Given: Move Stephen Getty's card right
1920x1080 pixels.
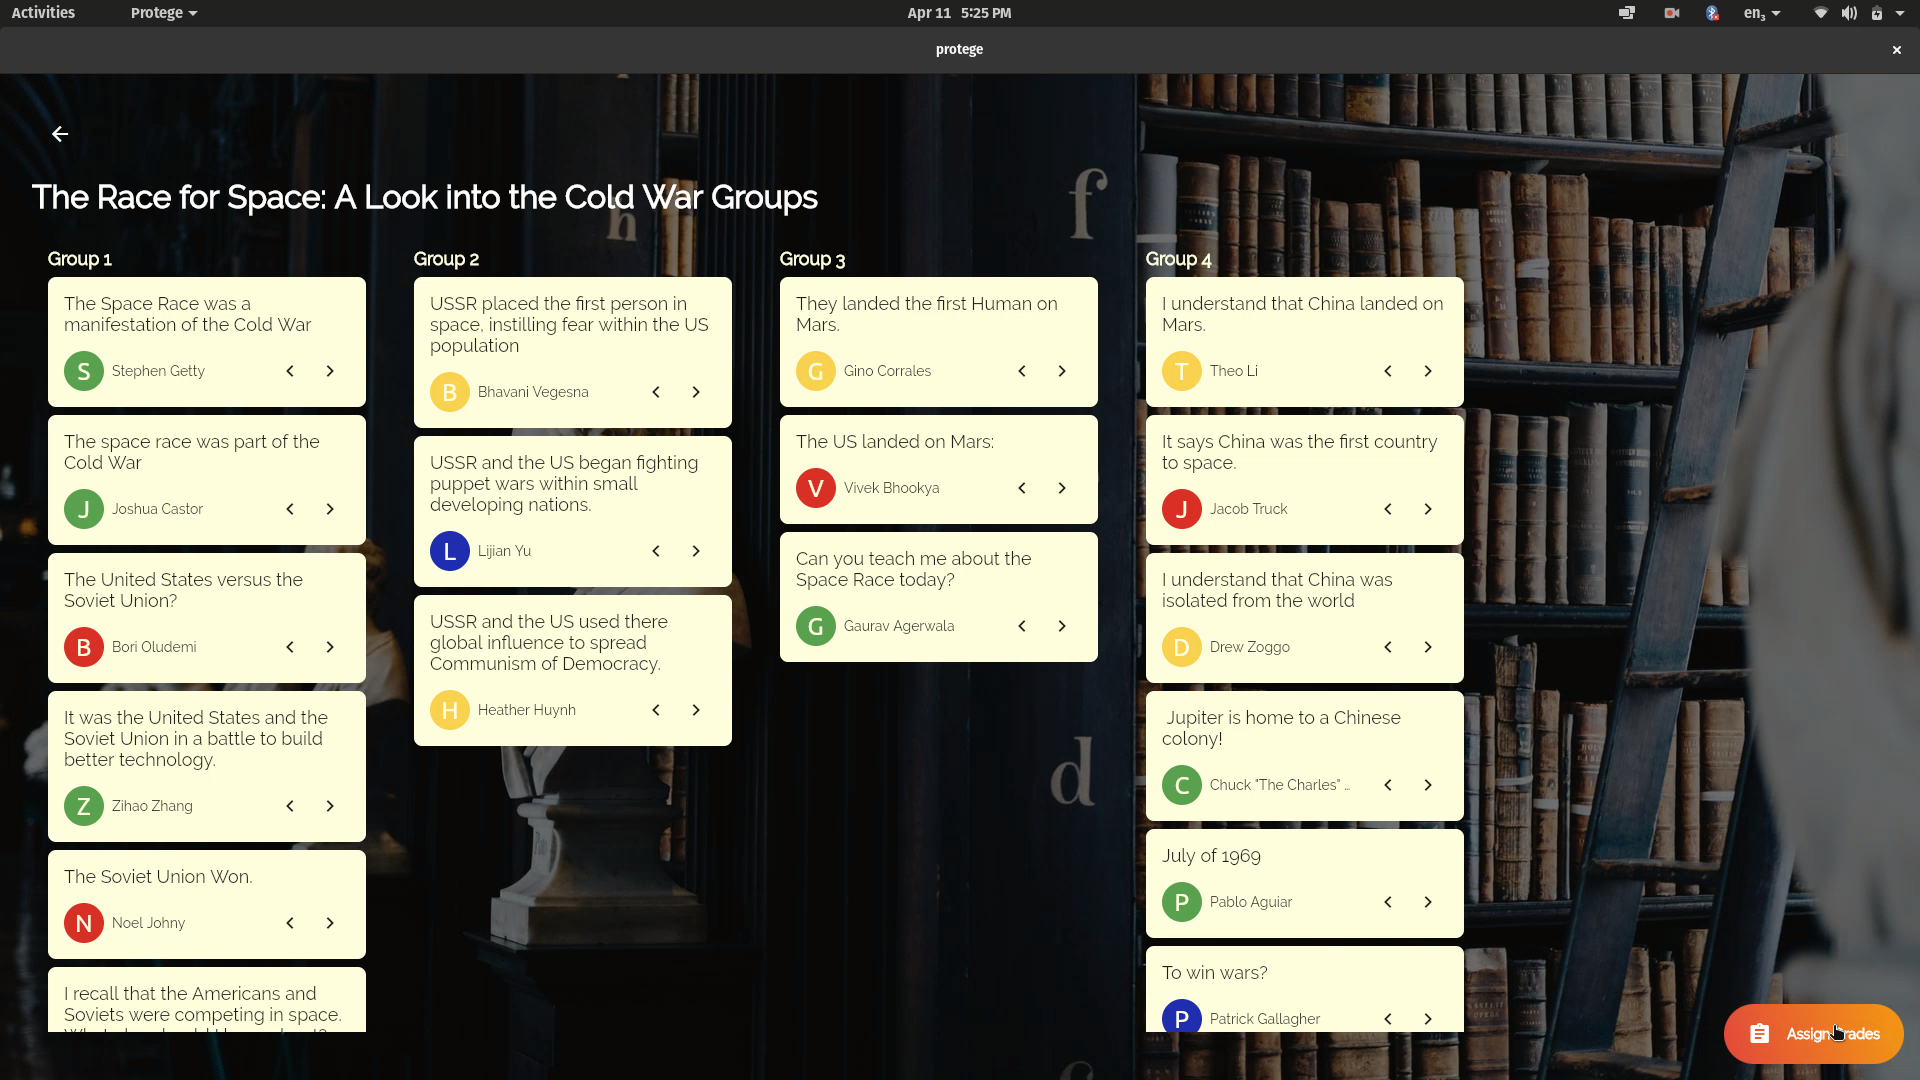Looking at the screenshot, I should (x=330, y=371).
